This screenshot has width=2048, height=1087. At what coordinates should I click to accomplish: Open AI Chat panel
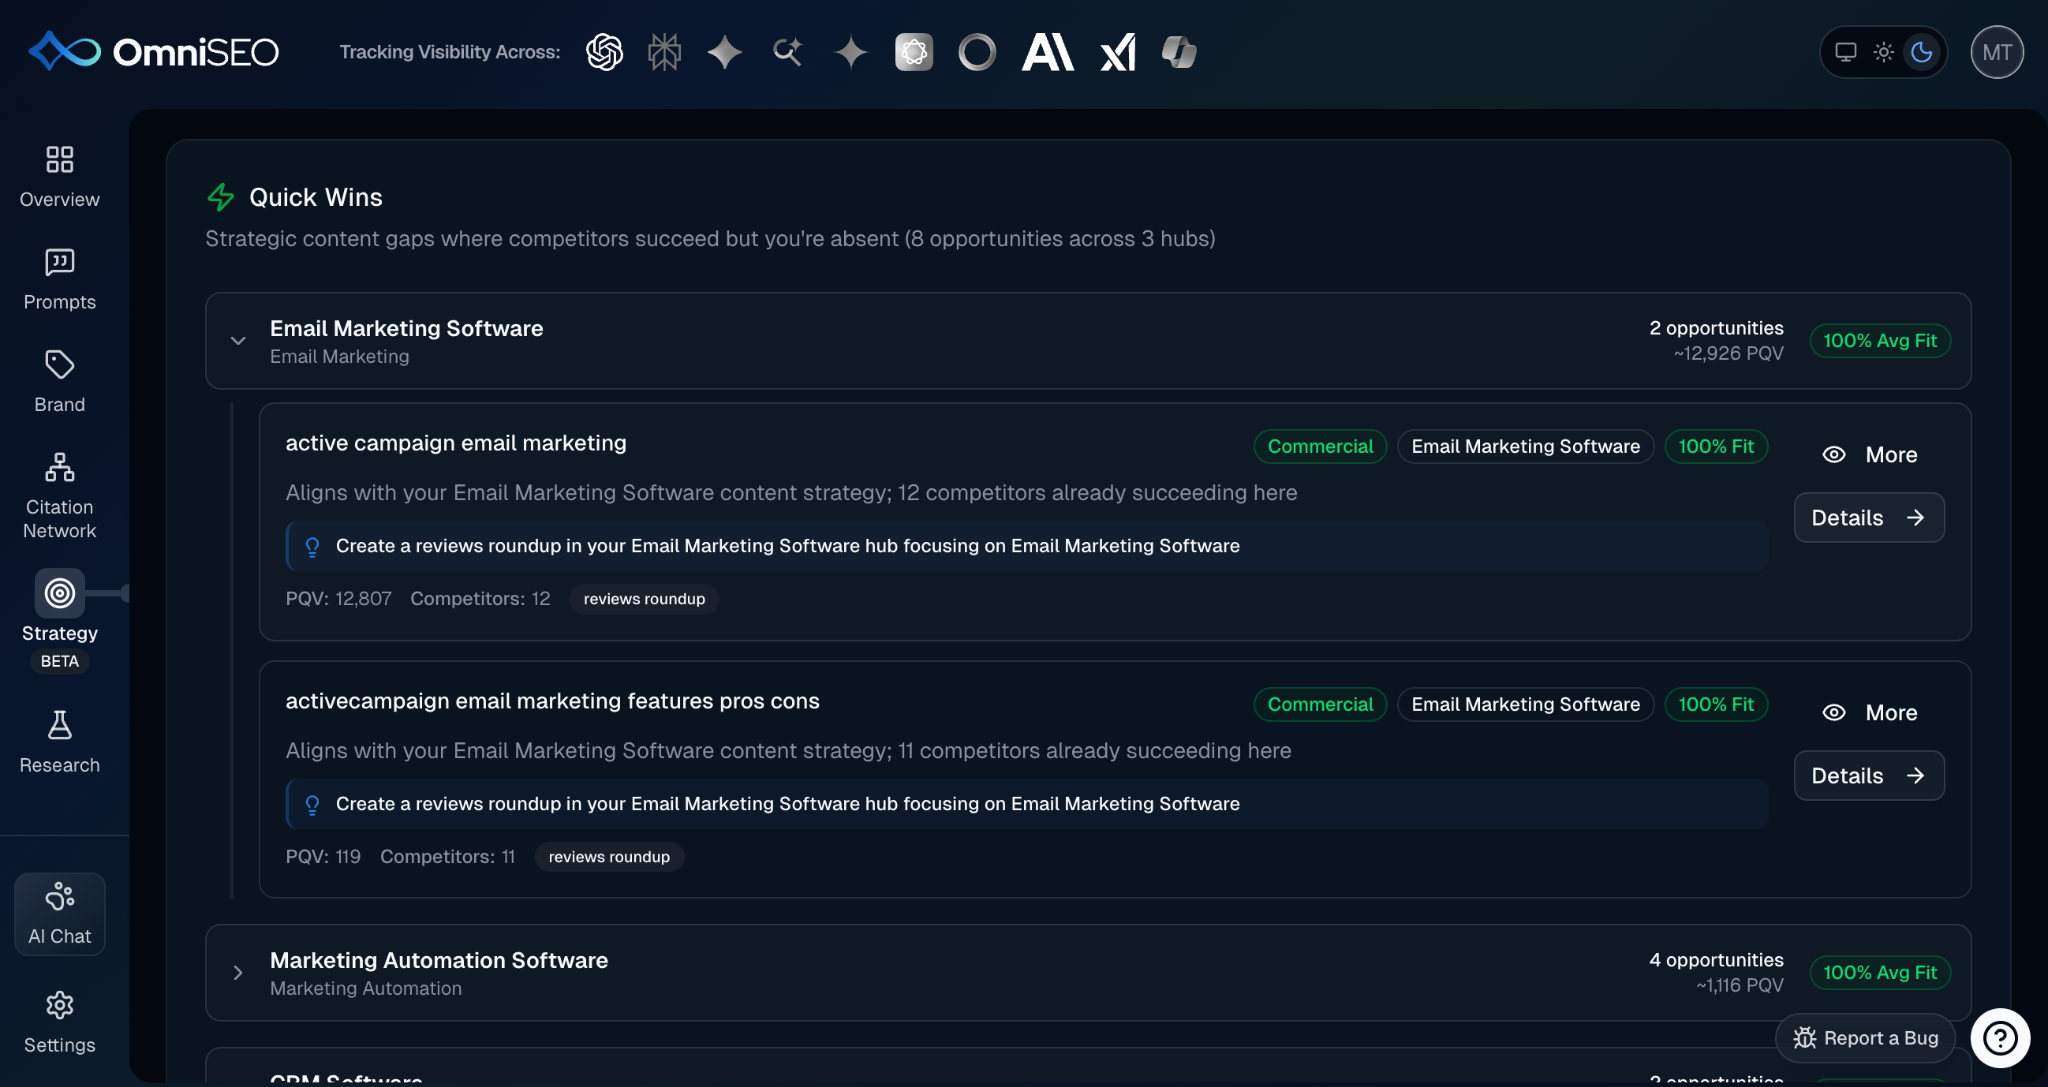60,914
